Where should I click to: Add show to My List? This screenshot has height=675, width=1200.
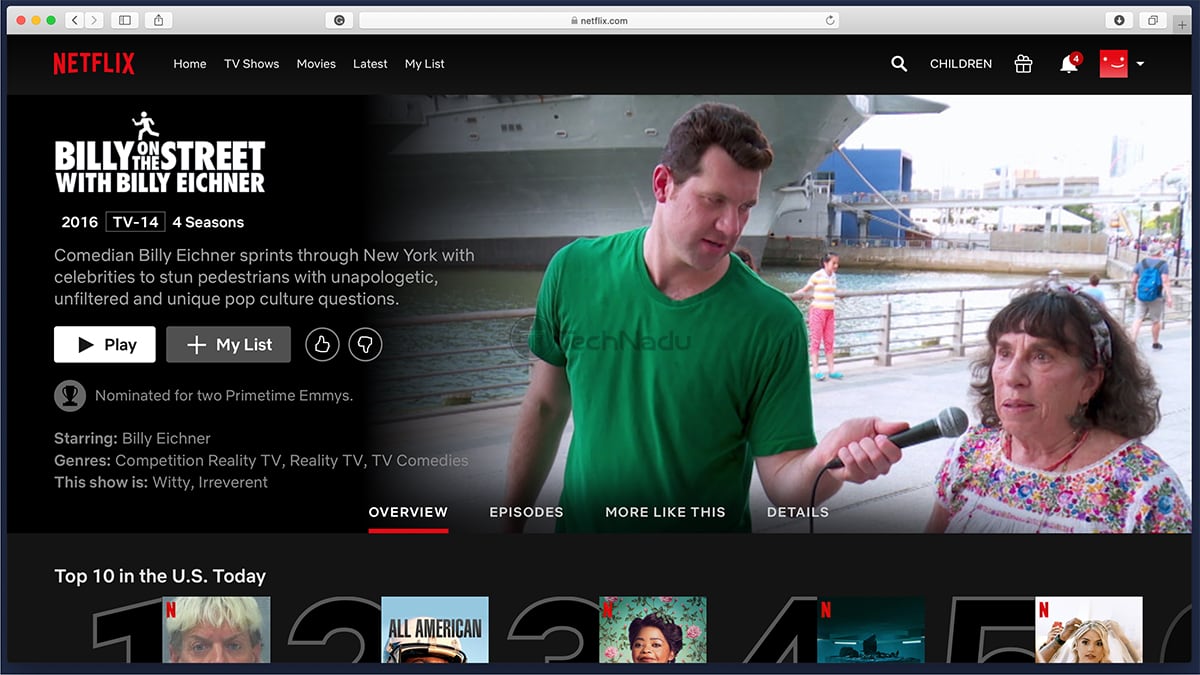[228, 345]
